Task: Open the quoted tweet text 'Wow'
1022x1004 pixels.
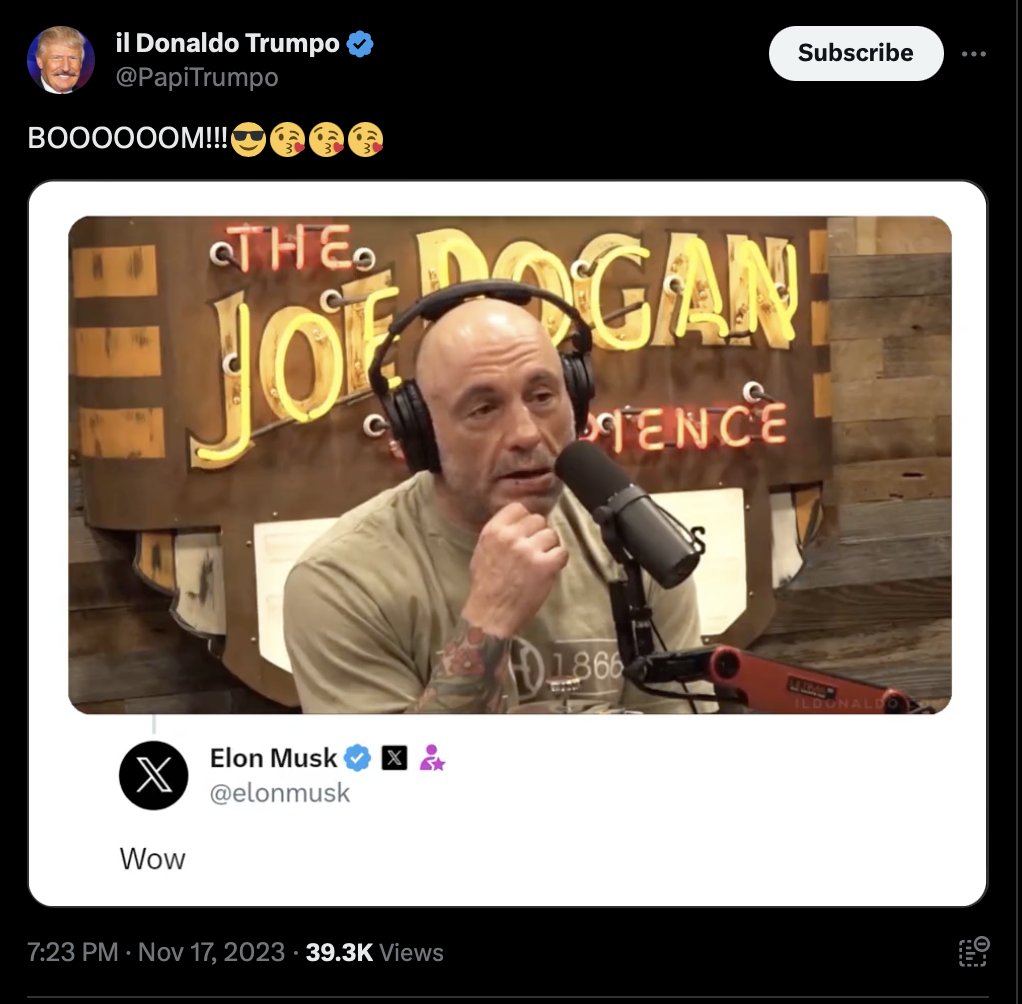Action: (x=153, y=859)
